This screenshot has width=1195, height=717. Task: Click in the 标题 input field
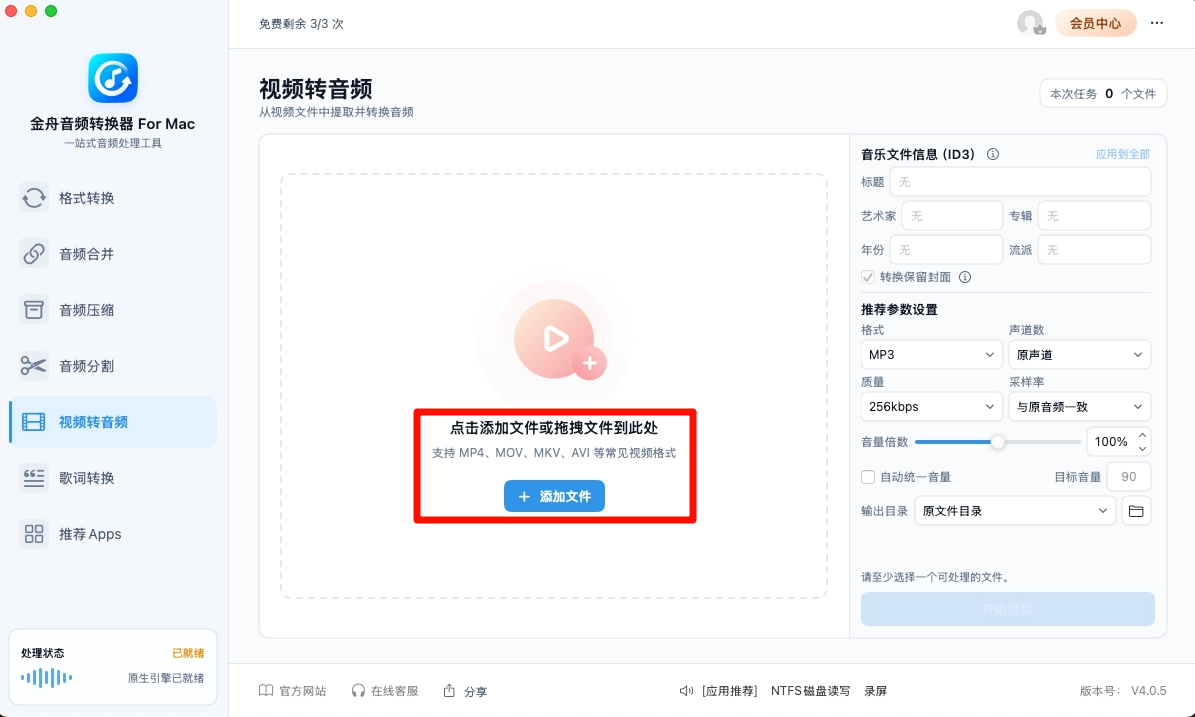[1020, 182]
